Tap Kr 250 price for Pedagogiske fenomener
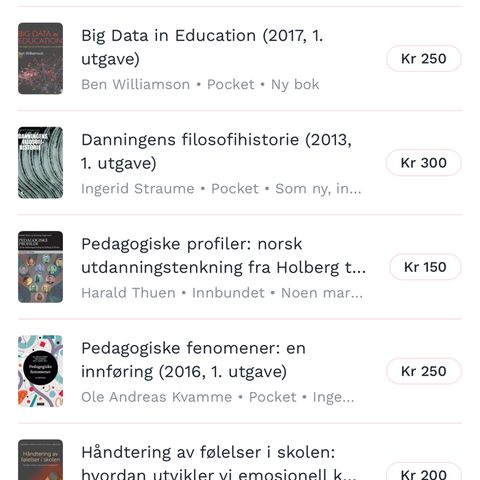The width and height of the screenshot is (480, 480). pyautogui.click(x=424, y=371)
